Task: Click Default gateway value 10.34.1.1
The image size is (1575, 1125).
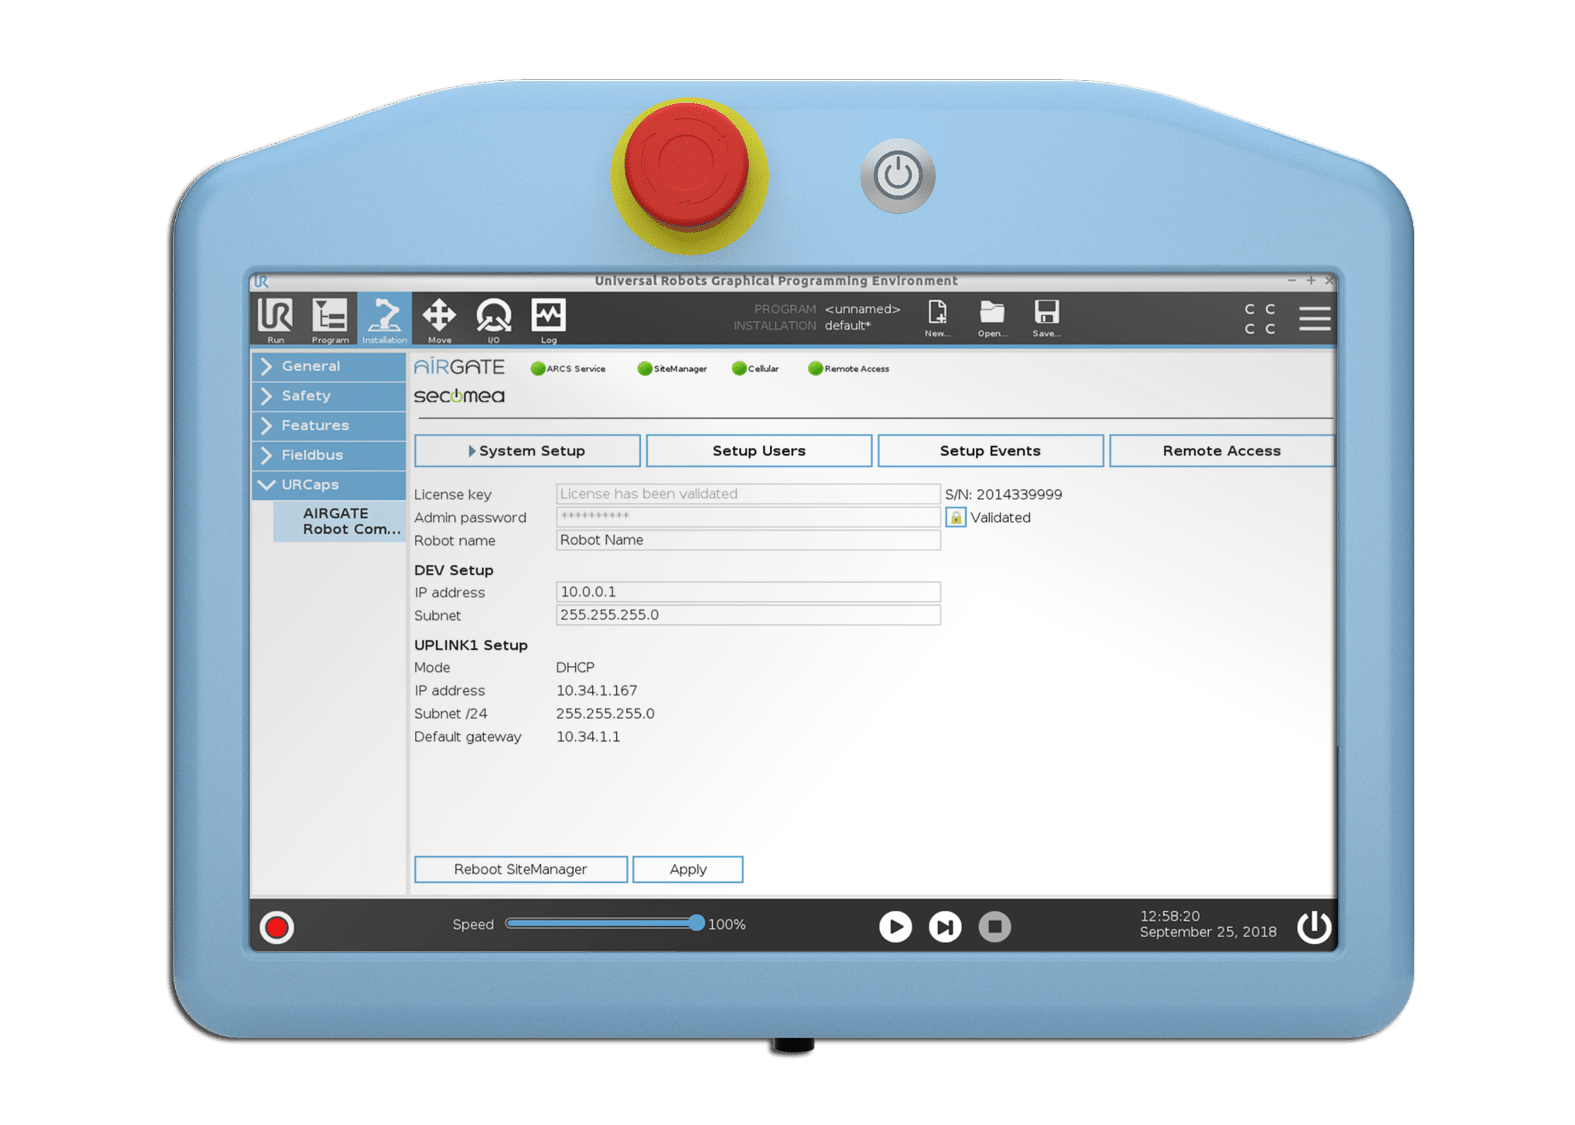Action: [588, 737]
